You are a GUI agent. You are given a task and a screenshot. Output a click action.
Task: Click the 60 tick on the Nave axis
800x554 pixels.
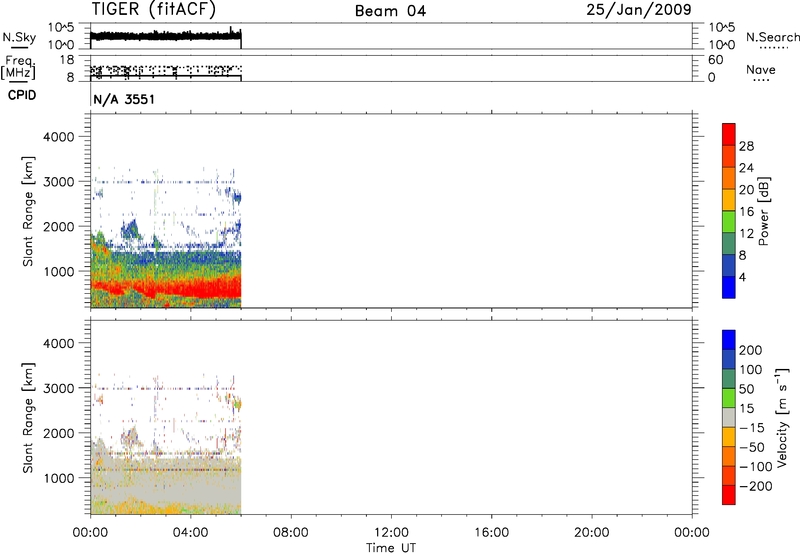click(x=716, y=60)
